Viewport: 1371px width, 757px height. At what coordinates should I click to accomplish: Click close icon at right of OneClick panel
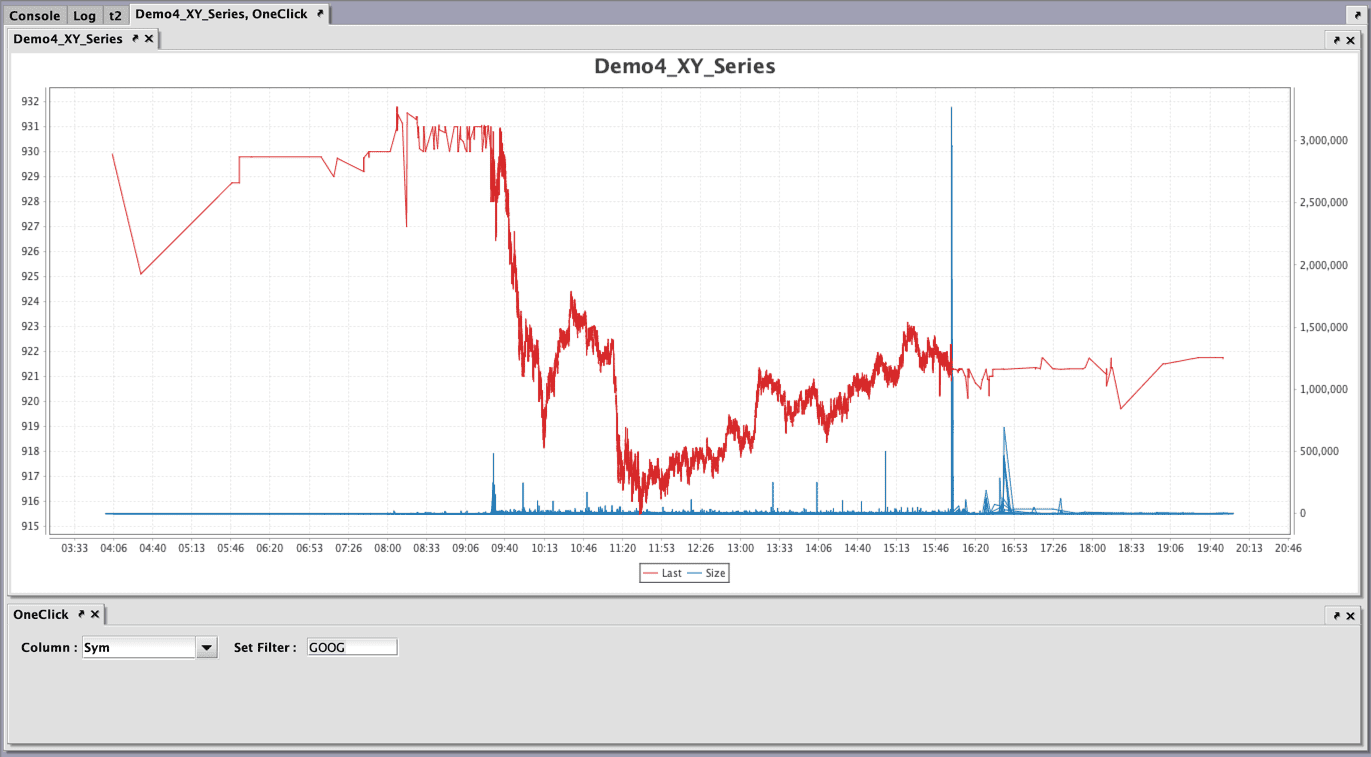[1350, 616]
